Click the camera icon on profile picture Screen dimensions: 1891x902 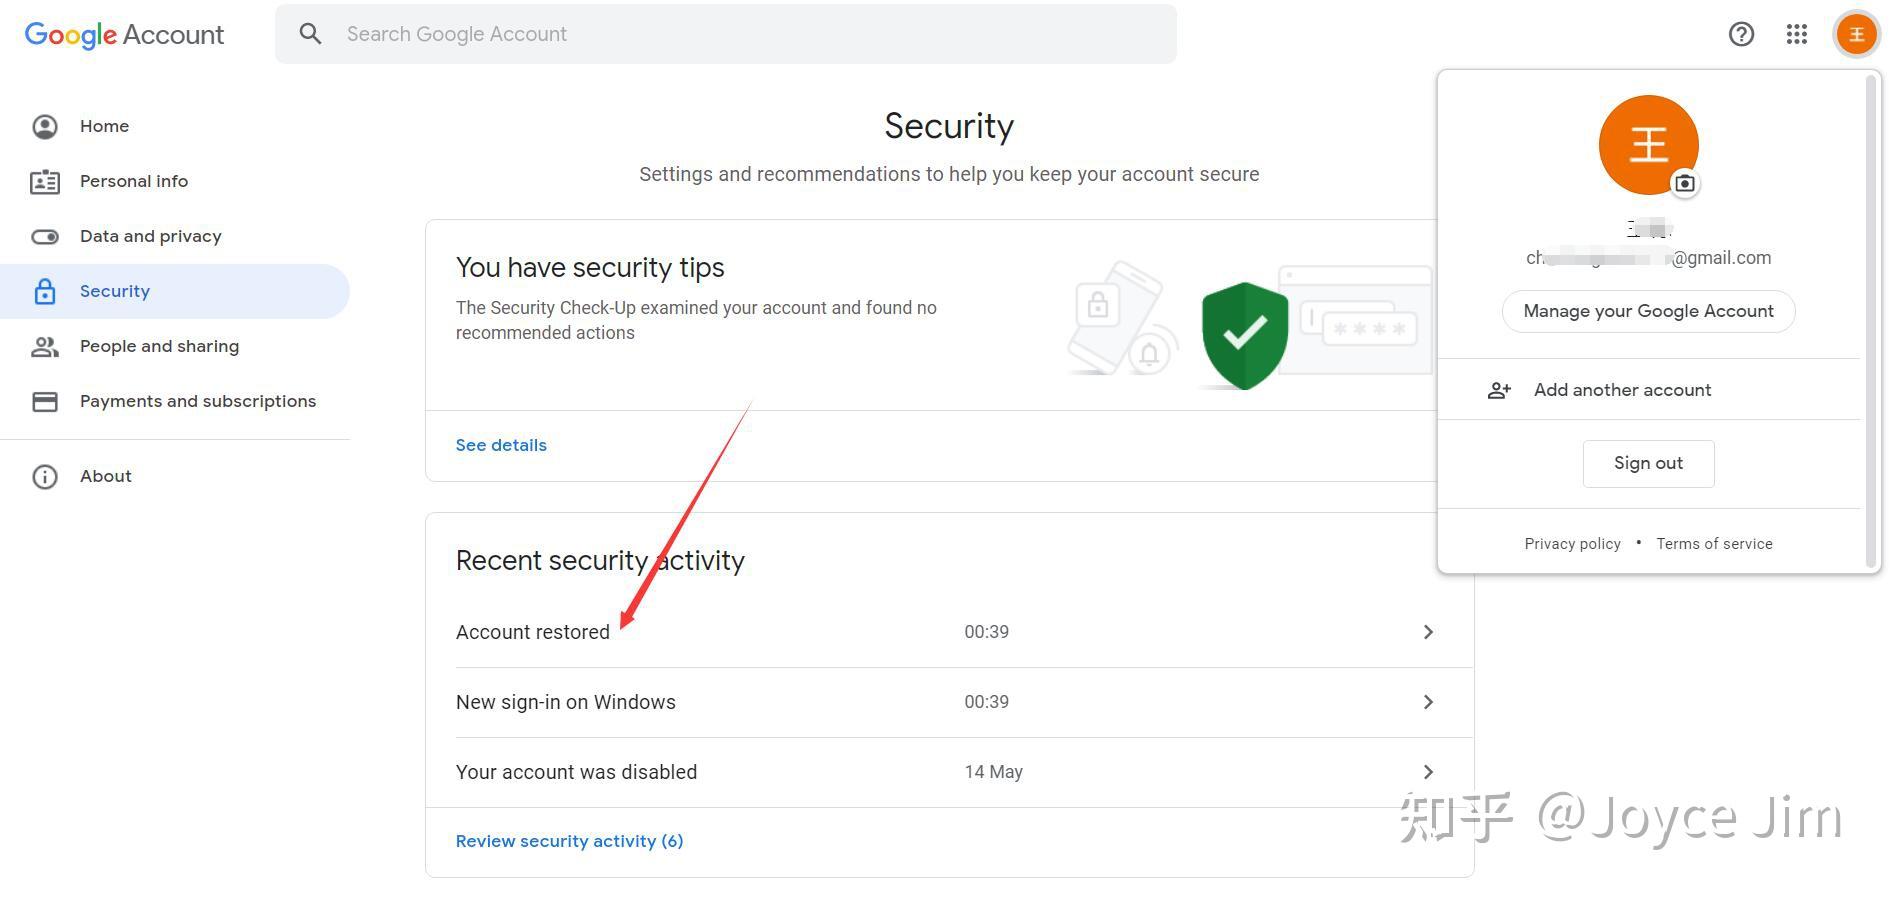point(1685,183)
